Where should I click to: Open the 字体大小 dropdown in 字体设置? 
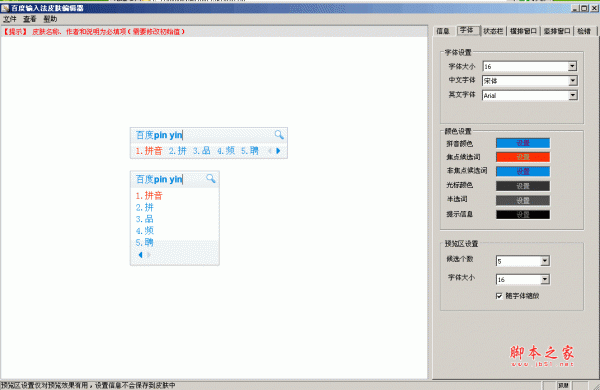point(572,67)
